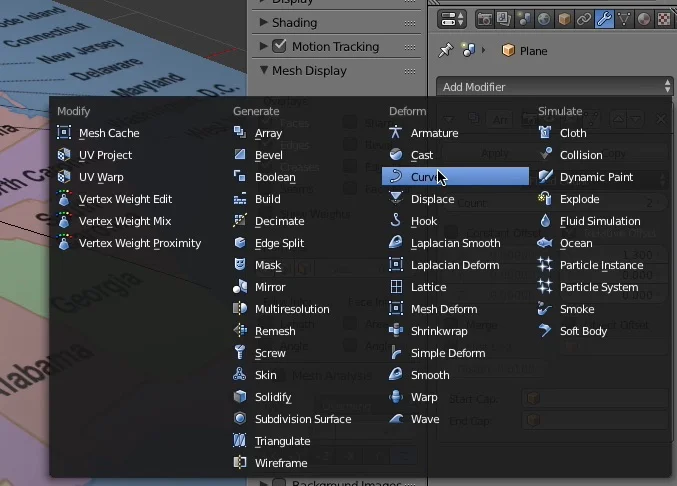Click the Array modifier icon
The image size is (677, 486).
point(240,132)
